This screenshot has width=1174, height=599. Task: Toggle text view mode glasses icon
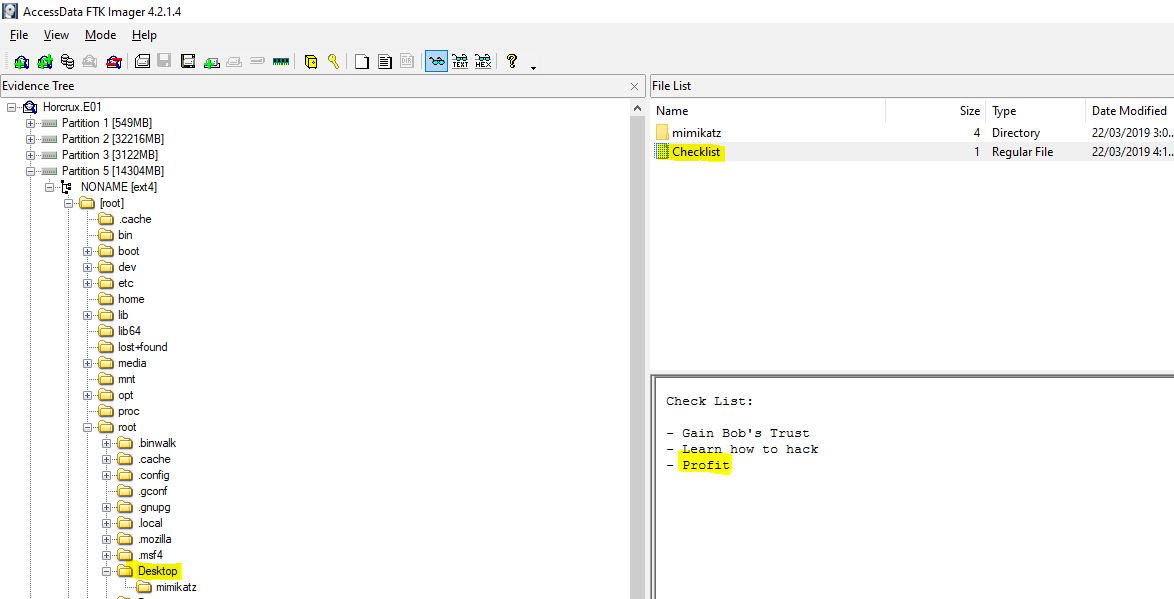(460, 61)
